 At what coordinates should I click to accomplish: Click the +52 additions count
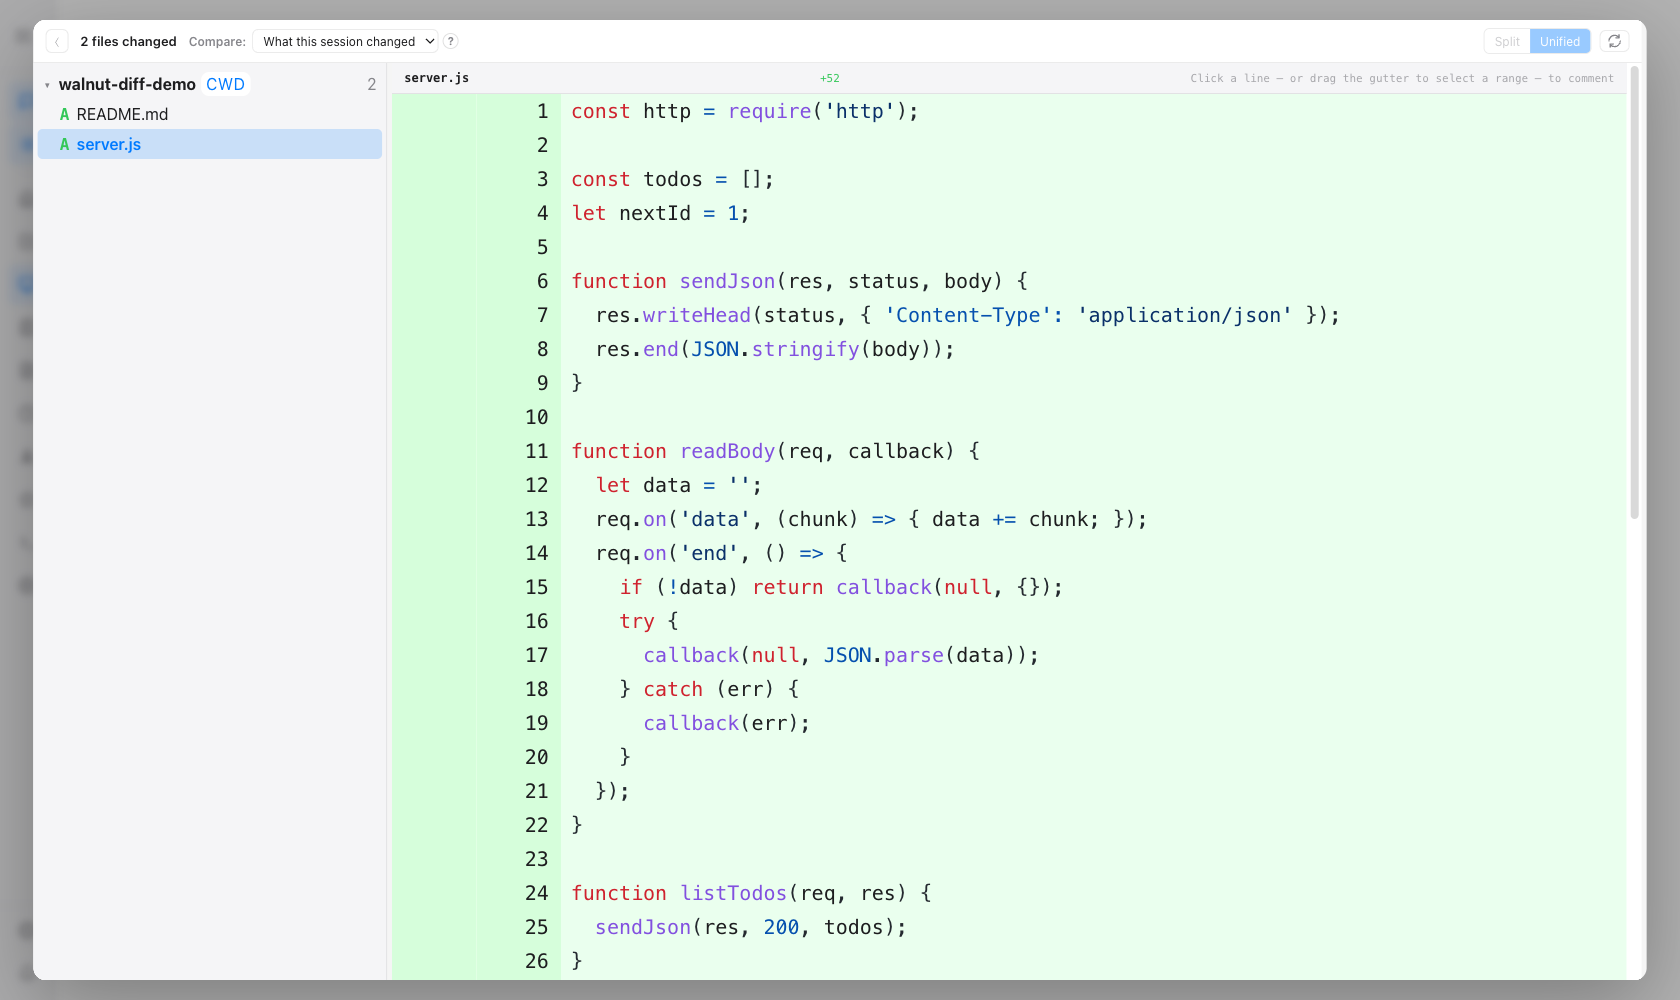coord(830,78)
